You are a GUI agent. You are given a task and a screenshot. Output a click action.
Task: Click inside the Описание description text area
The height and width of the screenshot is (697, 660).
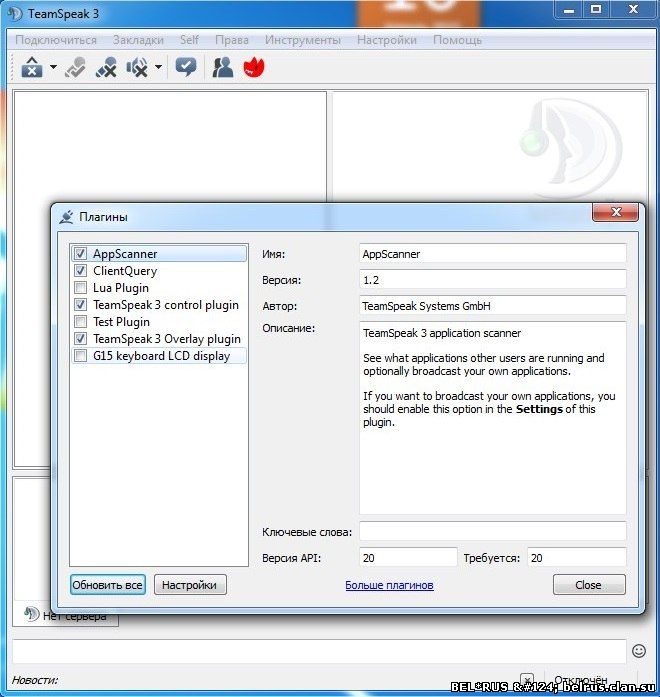pos(492,418)
